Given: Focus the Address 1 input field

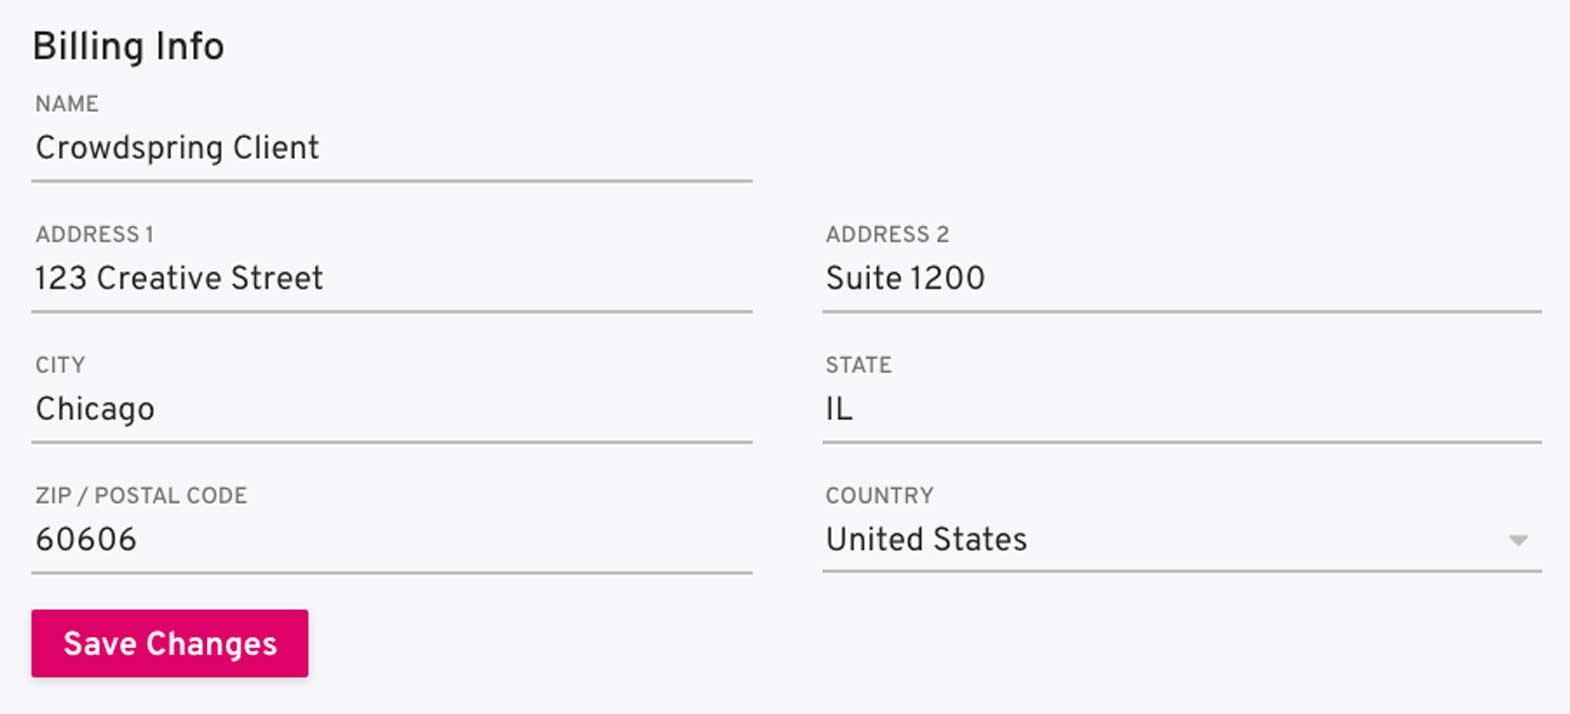Looking at the screenshot, I should point(390,279).
